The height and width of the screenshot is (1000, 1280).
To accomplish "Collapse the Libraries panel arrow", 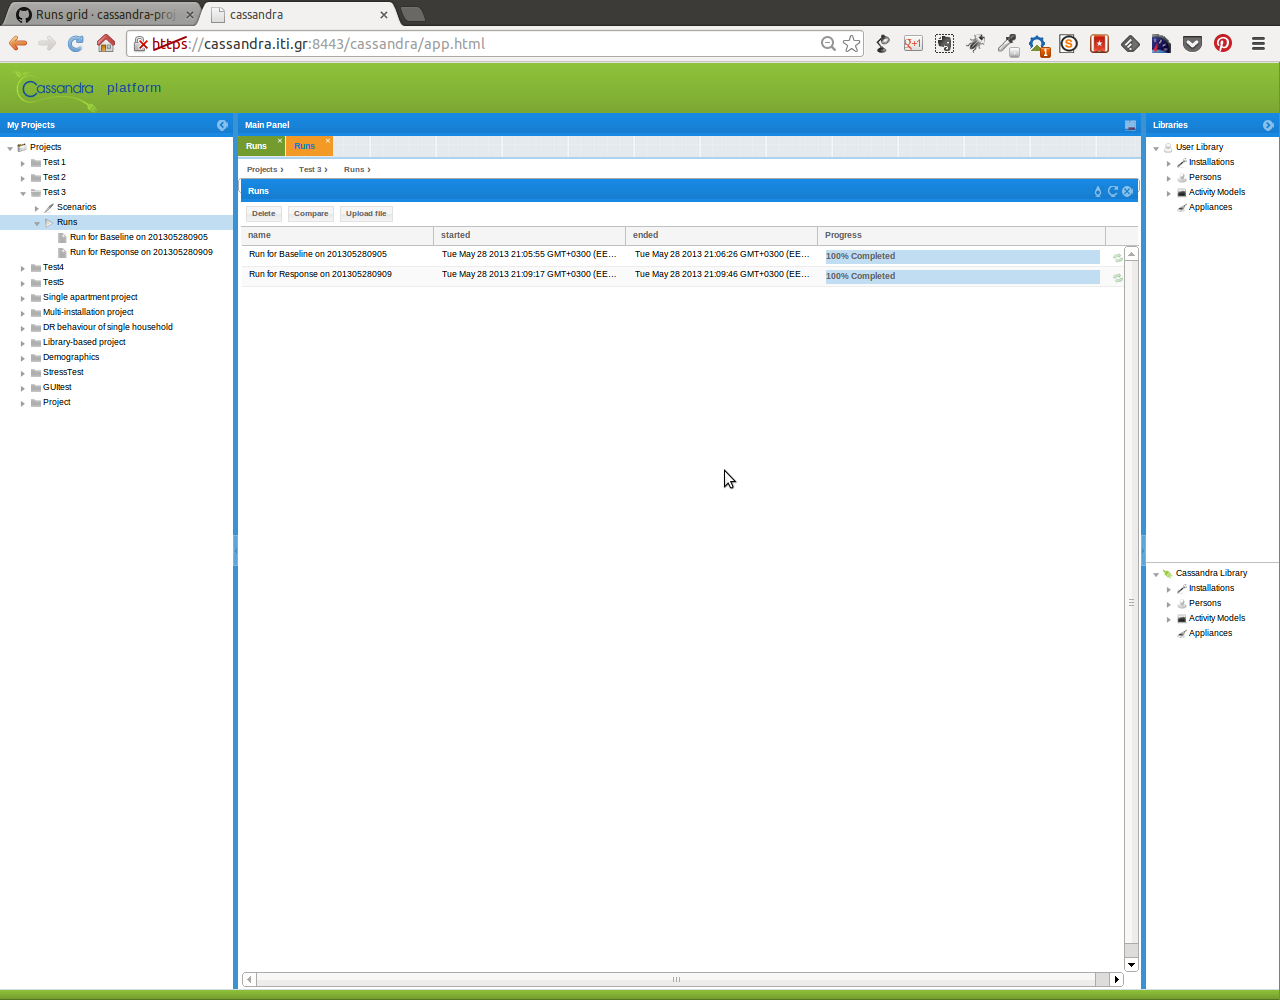I will (x=1268, y=125).
